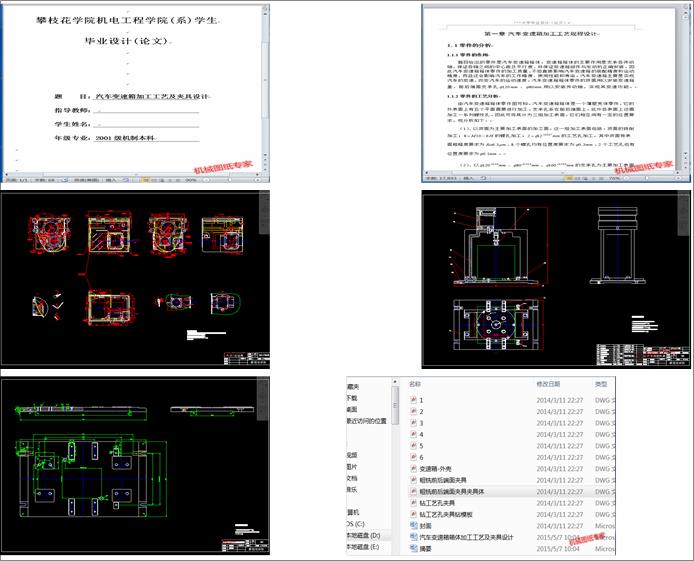Open 本地磁盘 (D:) in sidebar
This screenshot has height=561, width=694.
coord(363,535)
